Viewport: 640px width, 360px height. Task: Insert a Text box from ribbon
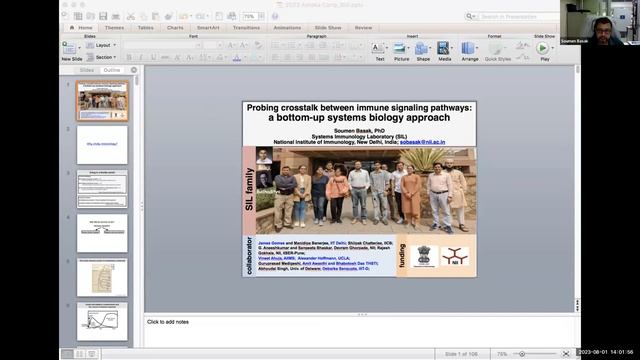click(x=378, y=48)
